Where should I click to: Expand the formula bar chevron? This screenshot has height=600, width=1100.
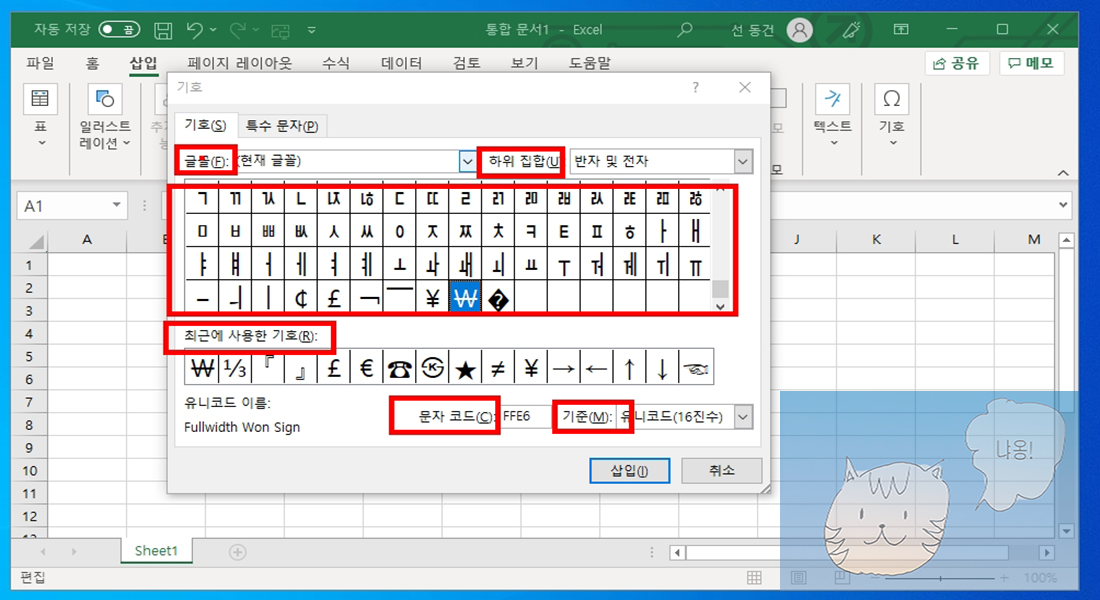(1064, 205)
